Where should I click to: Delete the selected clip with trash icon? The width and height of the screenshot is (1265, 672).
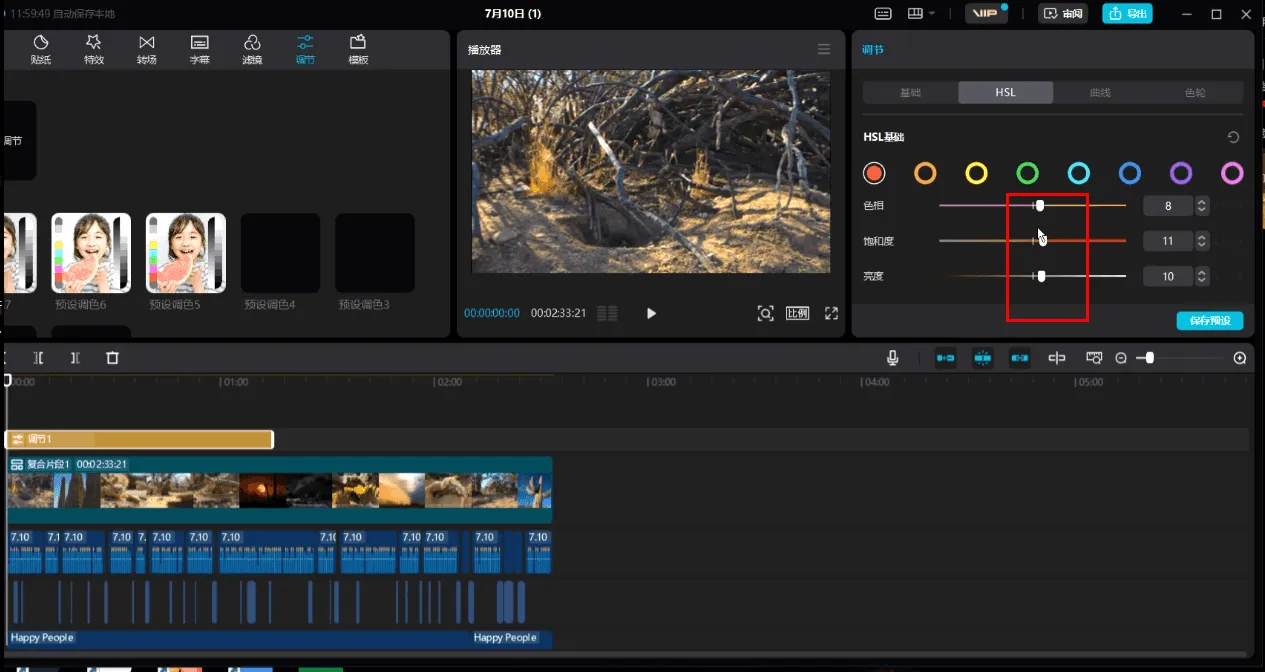tap(112, 358)
